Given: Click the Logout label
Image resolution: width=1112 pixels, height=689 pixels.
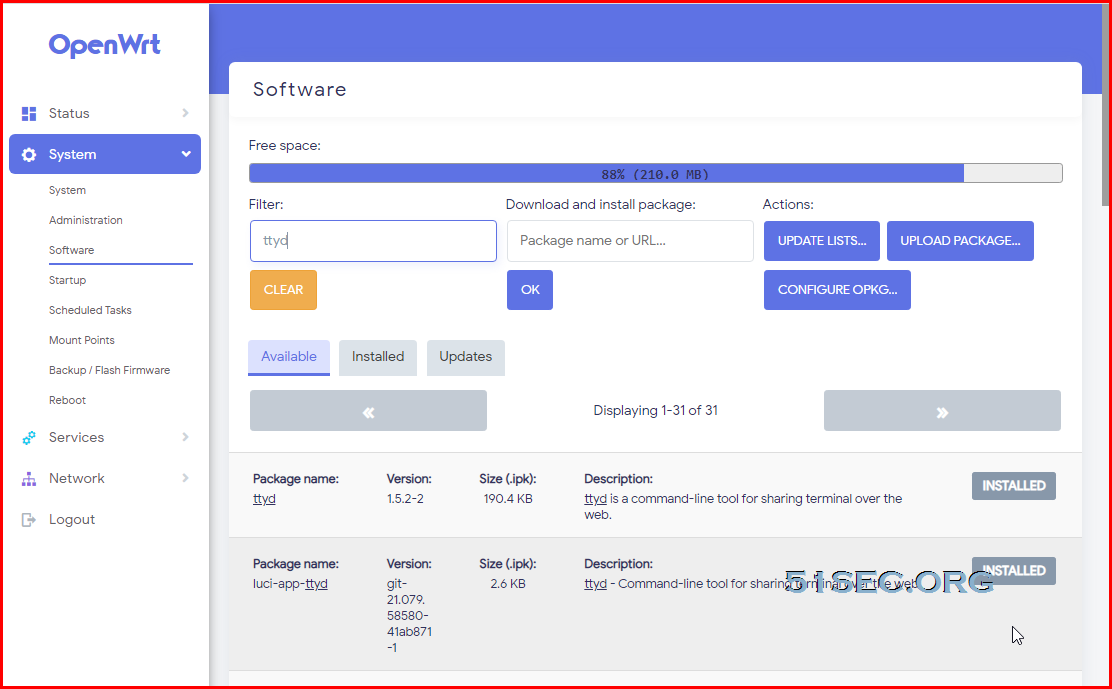Looking at the screenshot, I should [x=72, y=520].
